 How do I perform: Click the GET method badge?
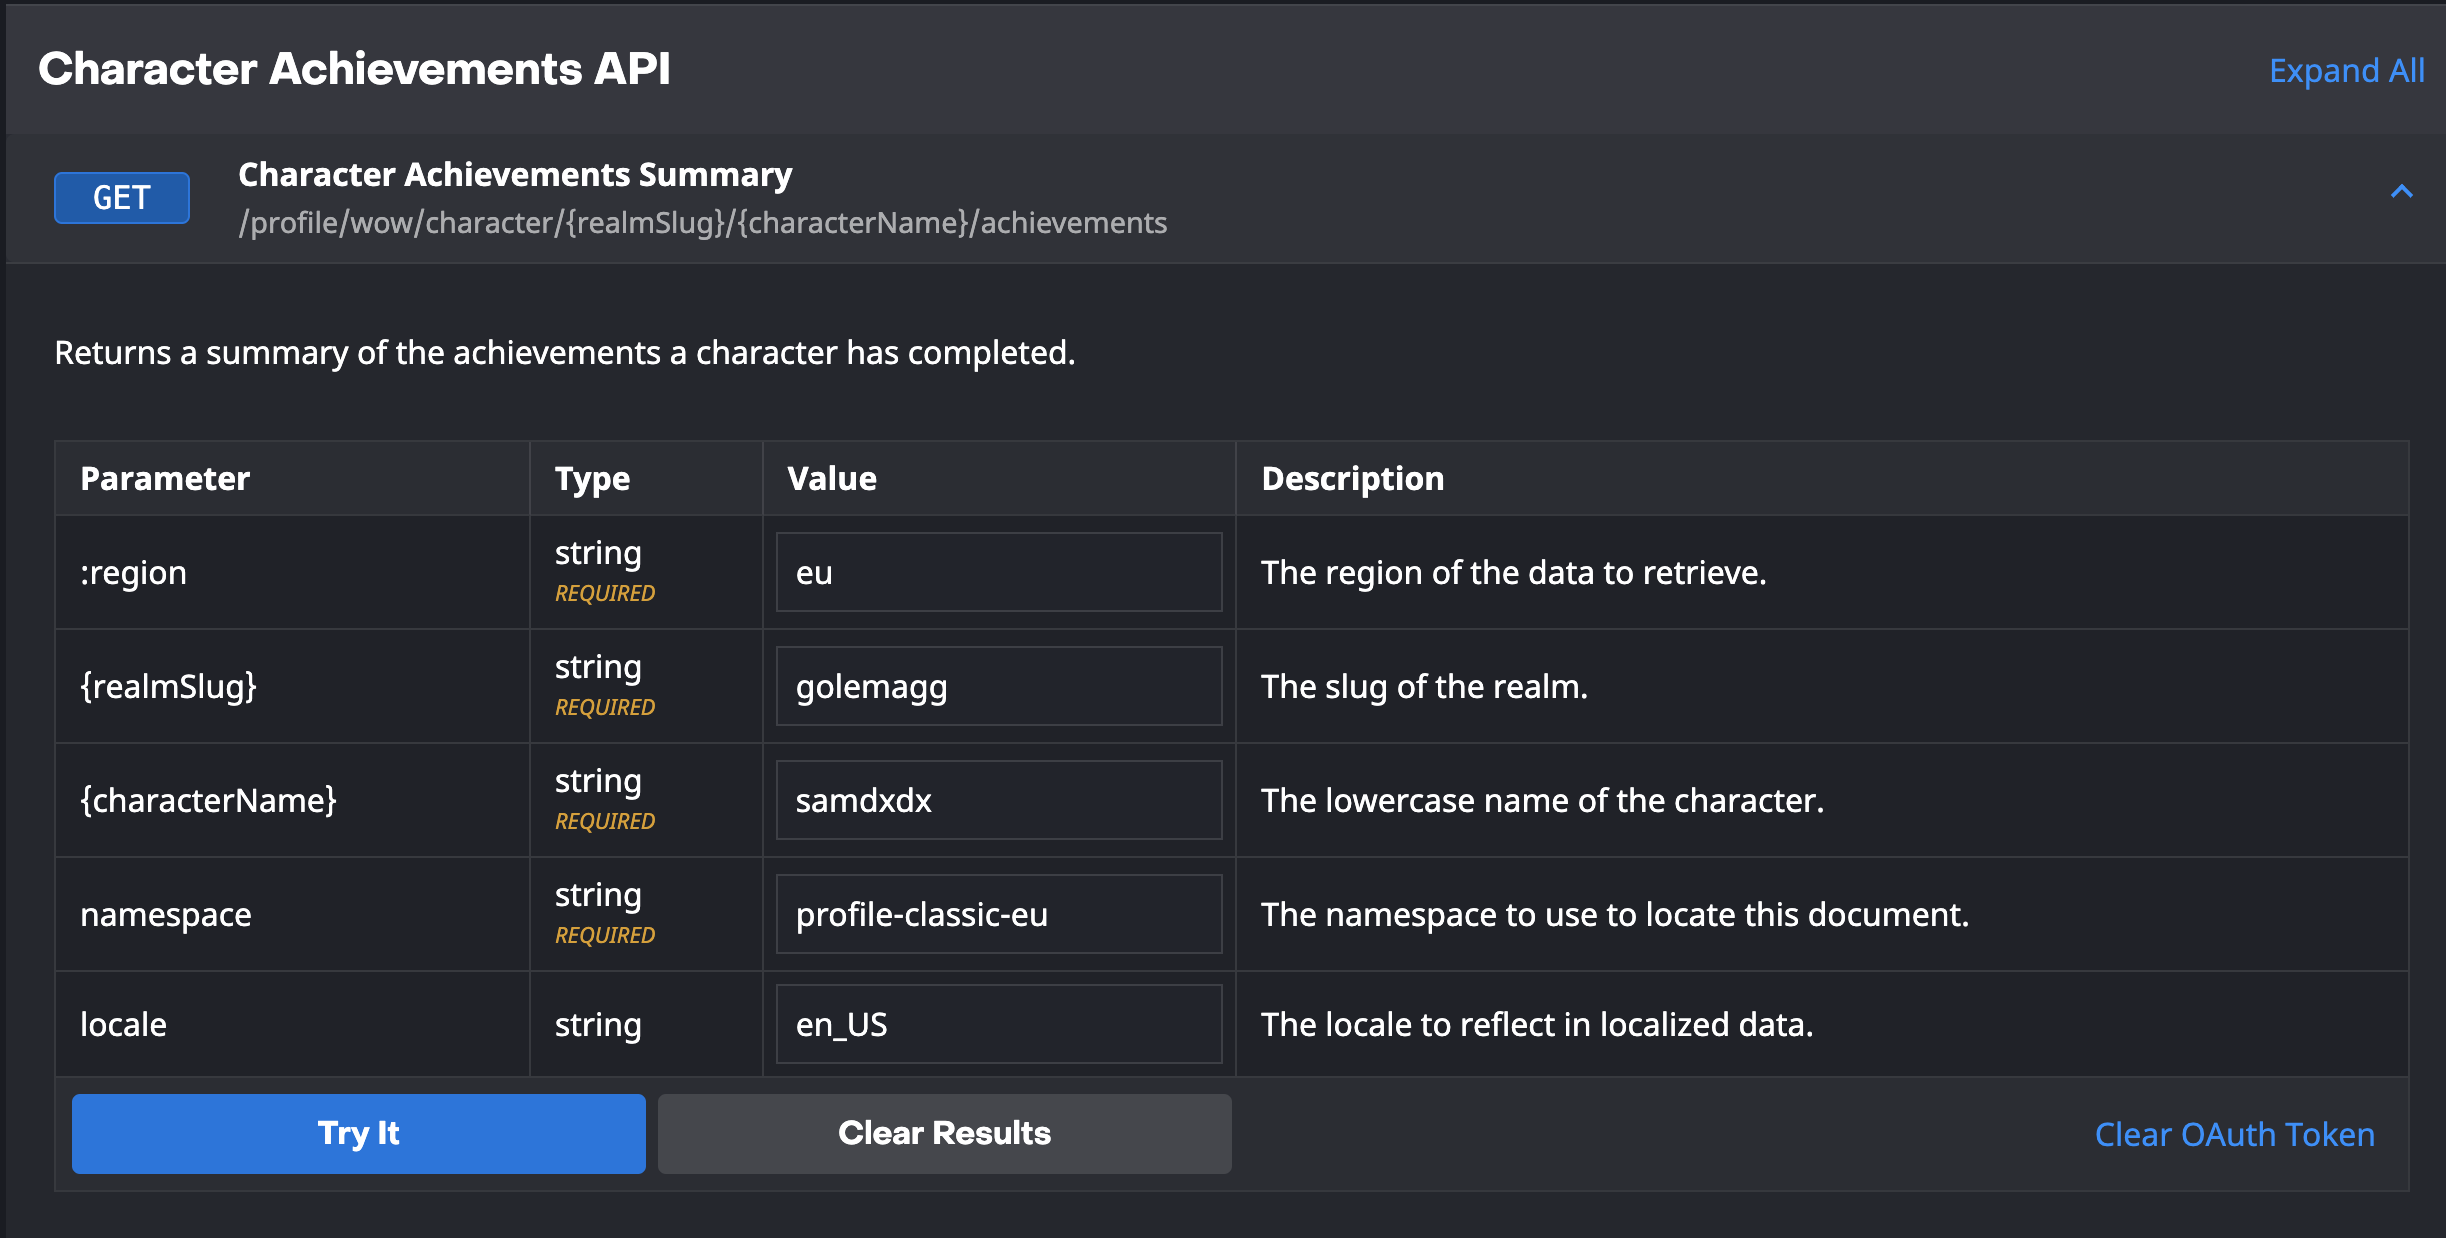(x=122, y=198)
